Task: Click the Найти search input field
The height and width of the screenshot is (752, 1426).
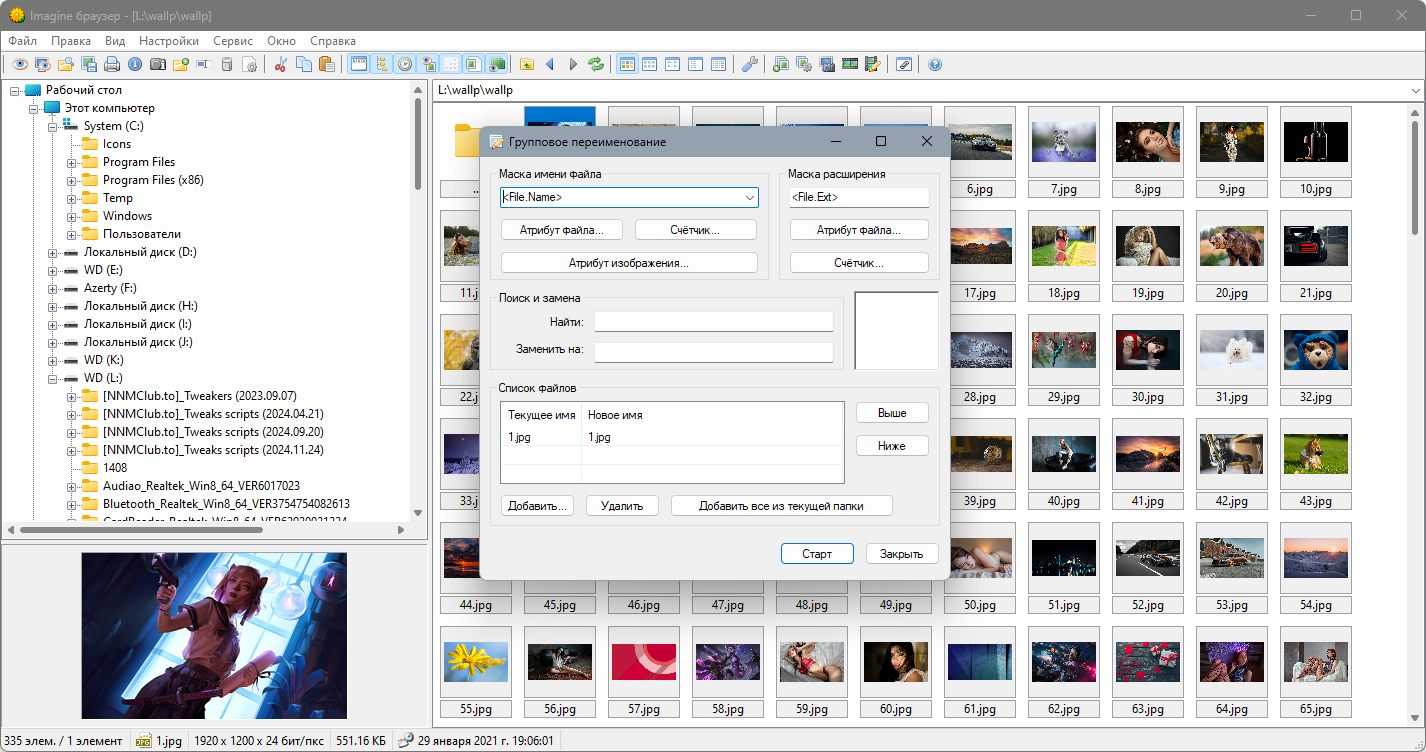Action: pyautogui.click(x=713, y=322)
